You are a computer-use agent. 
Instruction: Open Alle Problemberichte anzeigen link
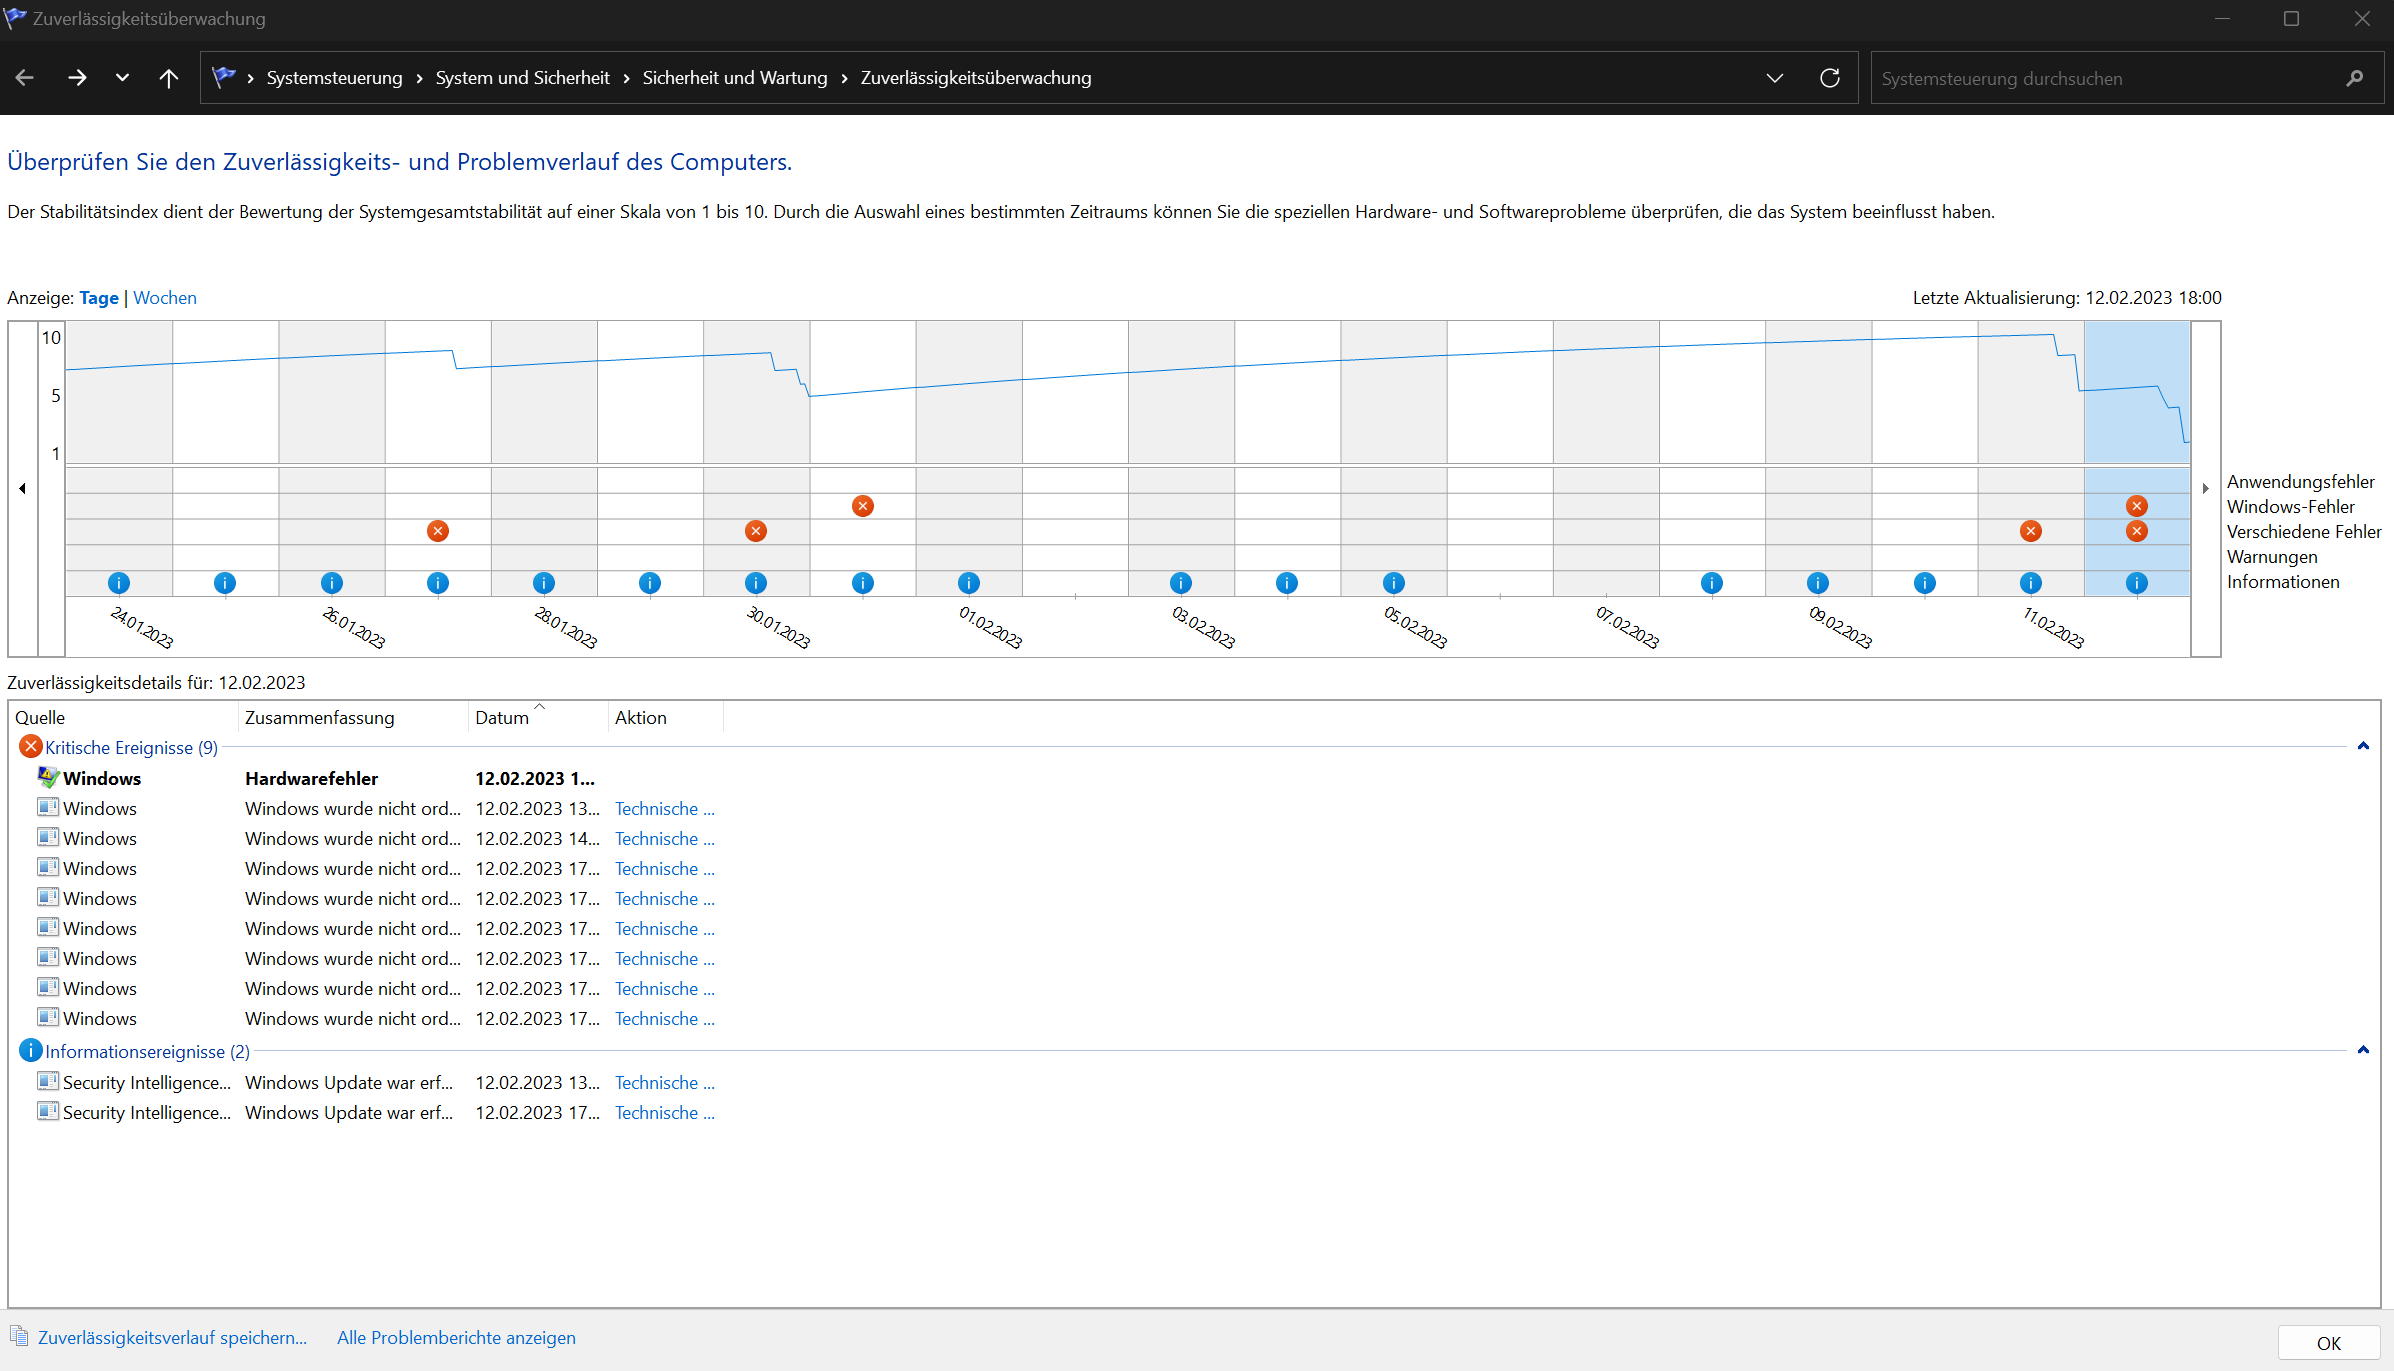coord(456,1338)
